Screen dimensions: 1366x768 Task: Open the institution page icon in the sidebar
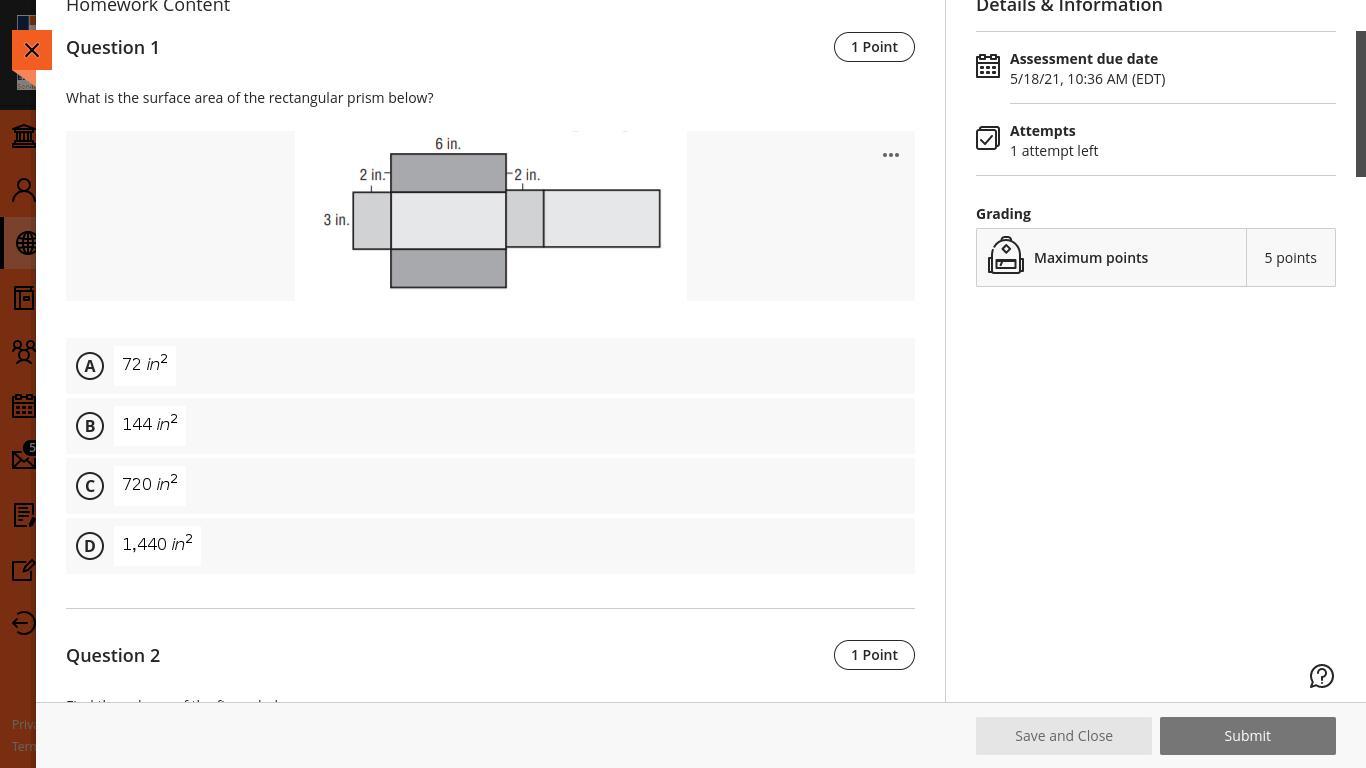[23, 135]
